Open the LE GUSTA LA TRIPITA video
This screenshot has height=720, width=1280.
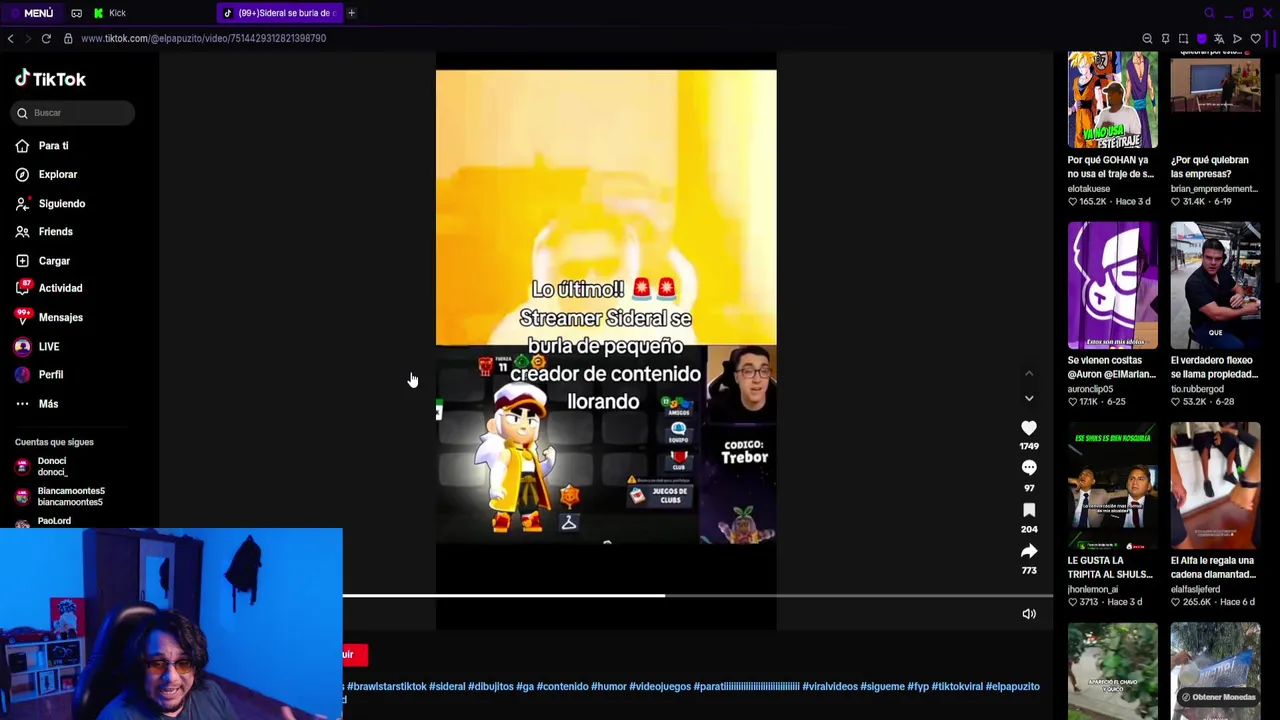1112,486
